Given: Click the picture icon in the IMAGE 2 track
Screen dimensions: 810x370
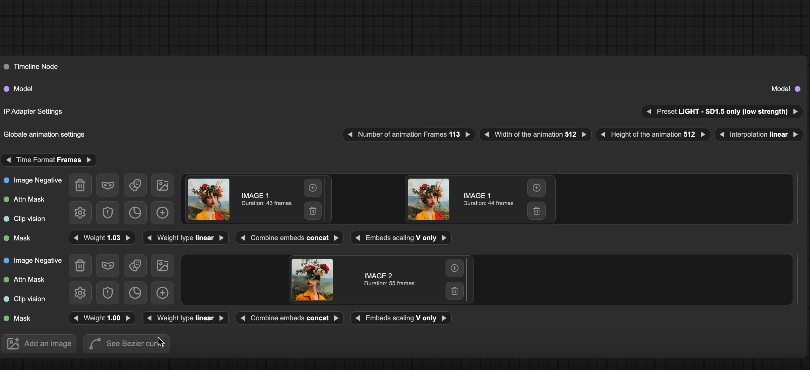Looking at the screenshot, I should point(162,266).
